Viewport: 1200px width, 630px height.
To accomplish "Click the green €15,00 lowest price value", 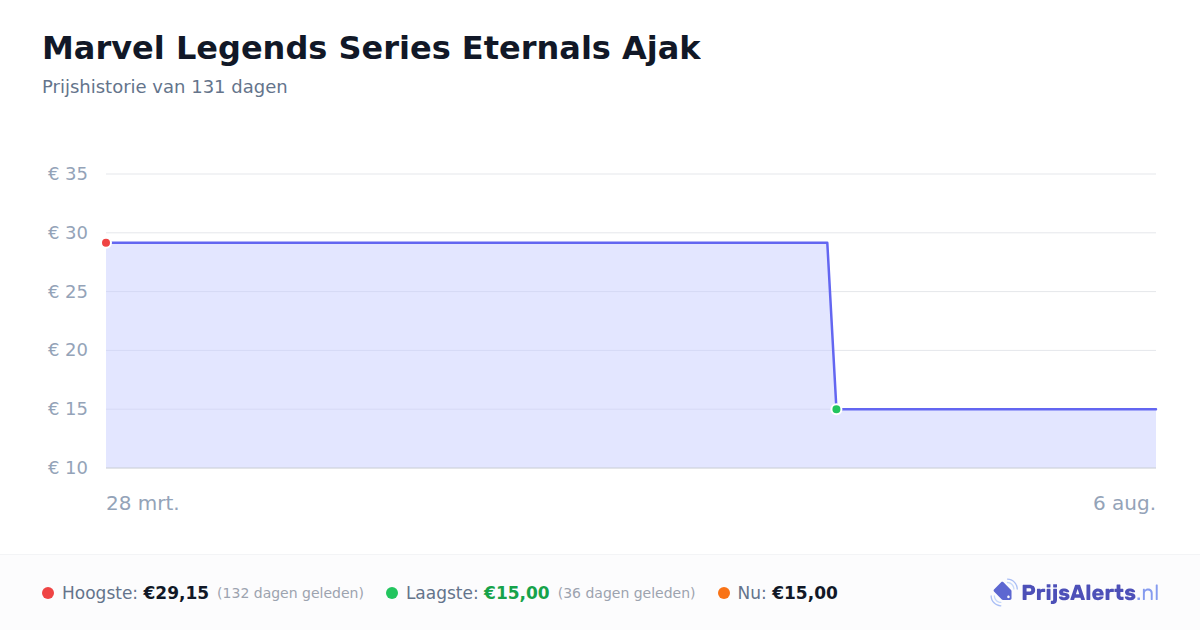I will click(517, 593).
